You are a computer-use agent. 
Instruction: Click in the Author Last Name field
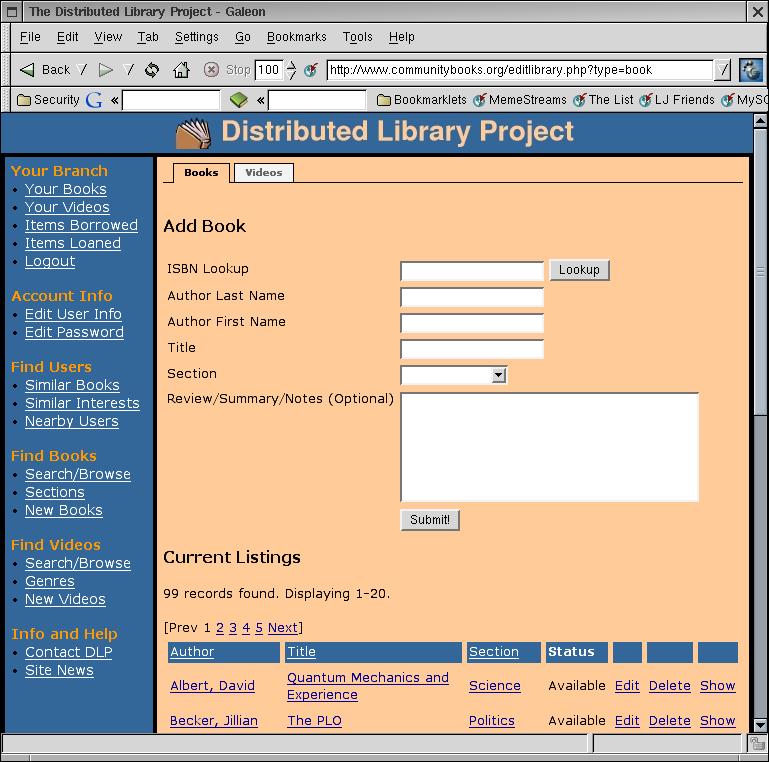471,297
